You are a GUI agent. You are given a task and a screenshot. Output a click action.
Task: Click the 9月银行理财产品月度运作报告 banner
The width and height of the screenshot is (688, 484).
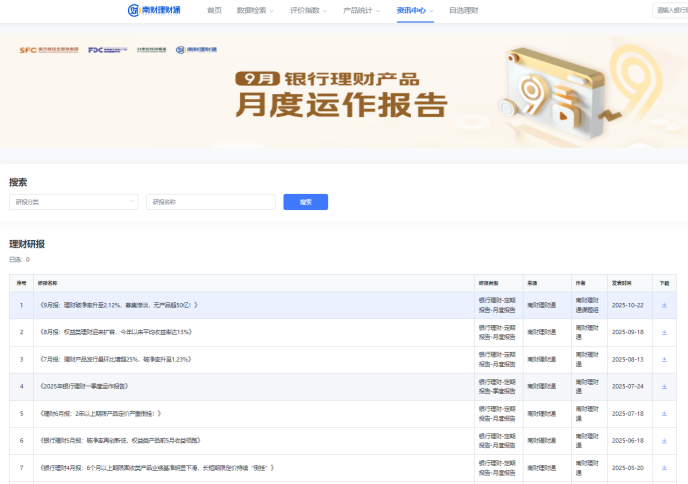point(344,92)
